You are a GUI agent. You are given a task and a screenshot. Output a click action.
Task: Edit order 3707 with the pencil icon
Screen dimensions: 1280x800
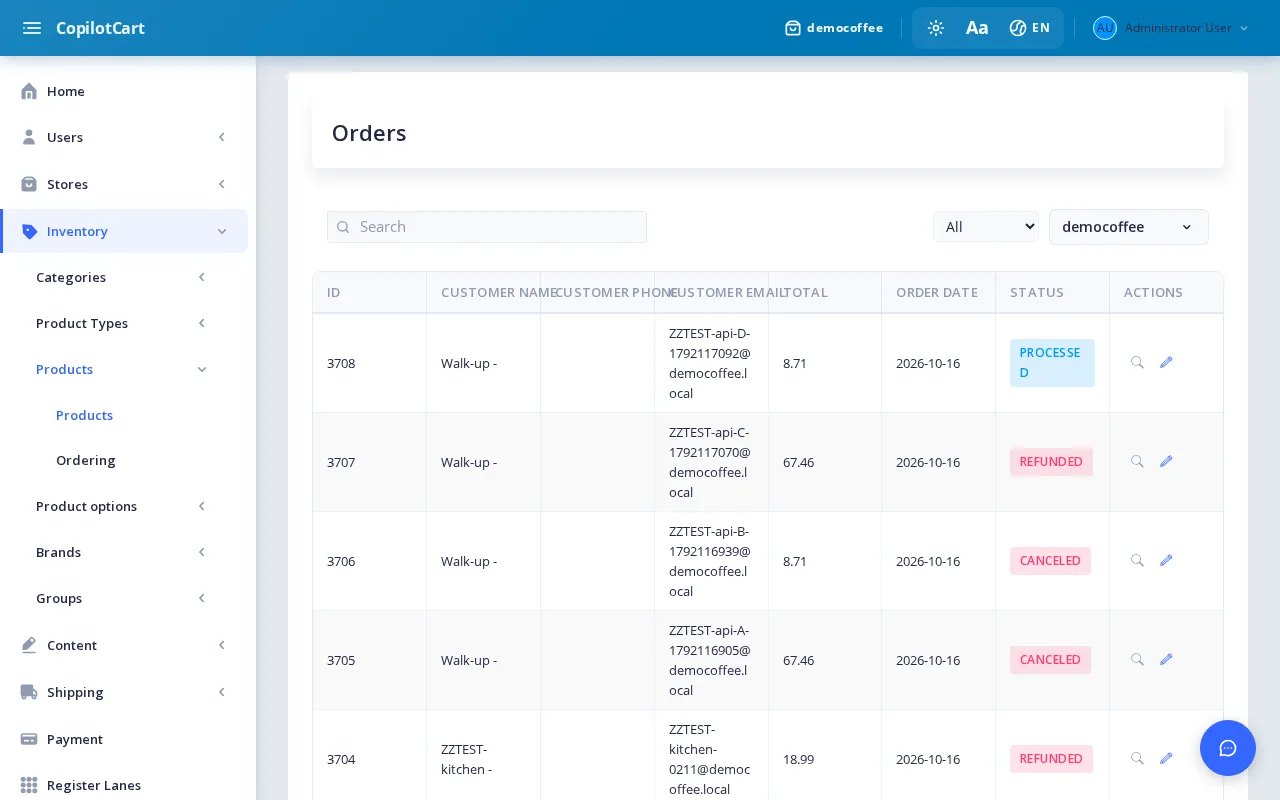[1166, 461]
